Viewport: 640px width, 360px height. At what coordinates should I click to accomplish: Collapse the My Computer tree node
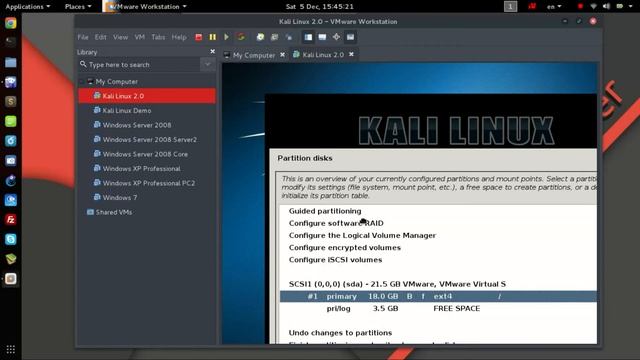(x=82, y=82)
